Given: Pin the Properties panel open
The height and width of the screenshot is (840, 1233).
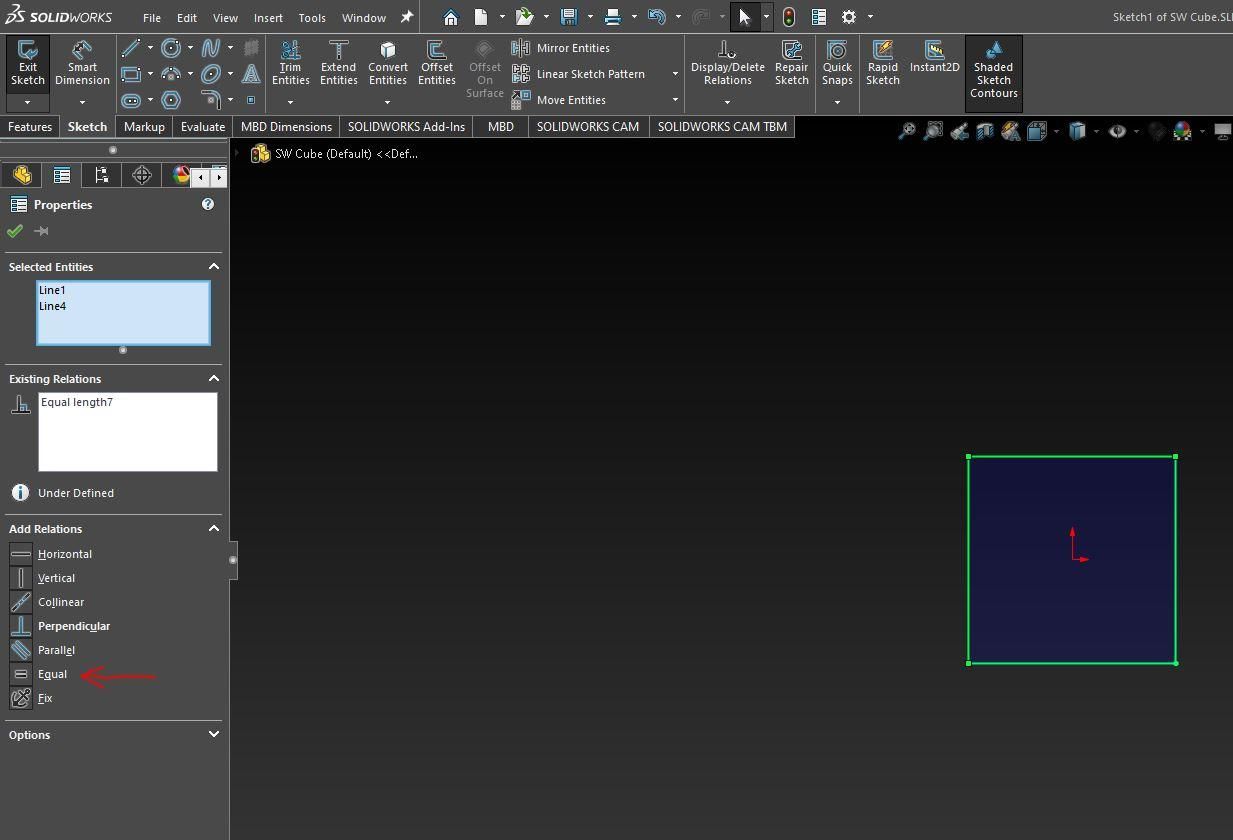Looking at the screenshot, I should [x=40, y=230].
